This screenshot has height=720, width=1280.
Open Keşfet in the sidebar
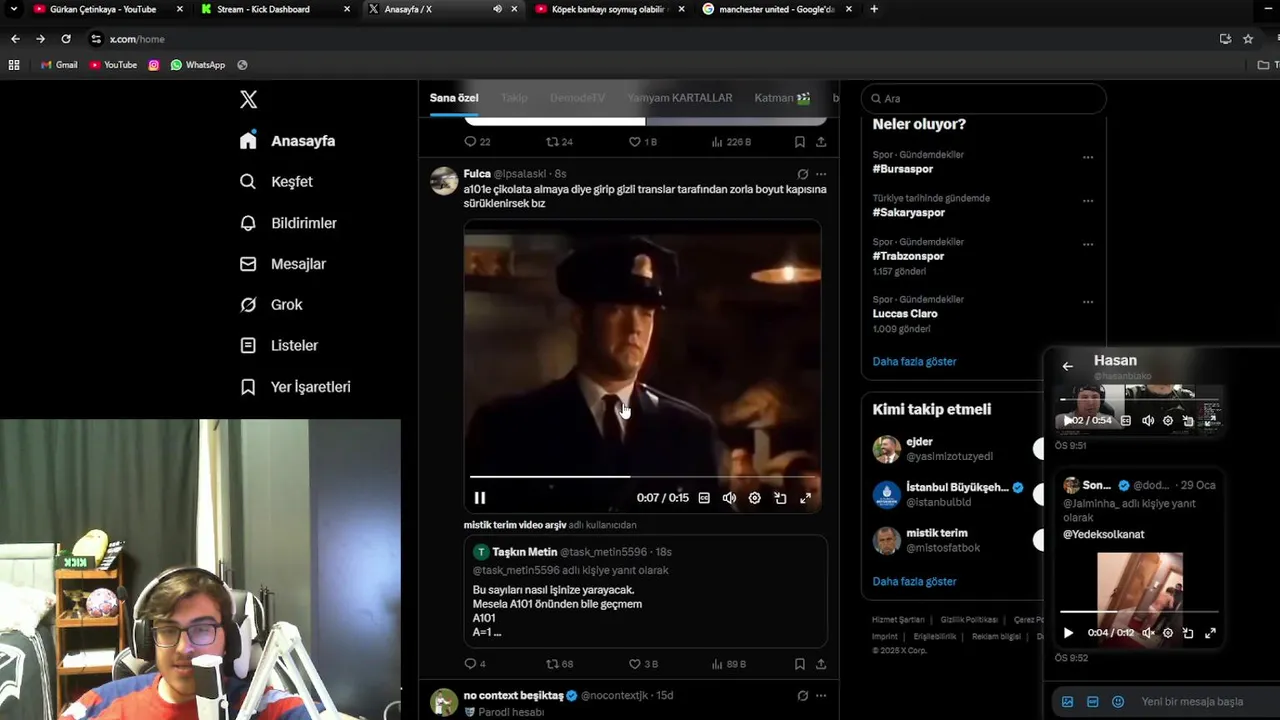tap(276, 182)
